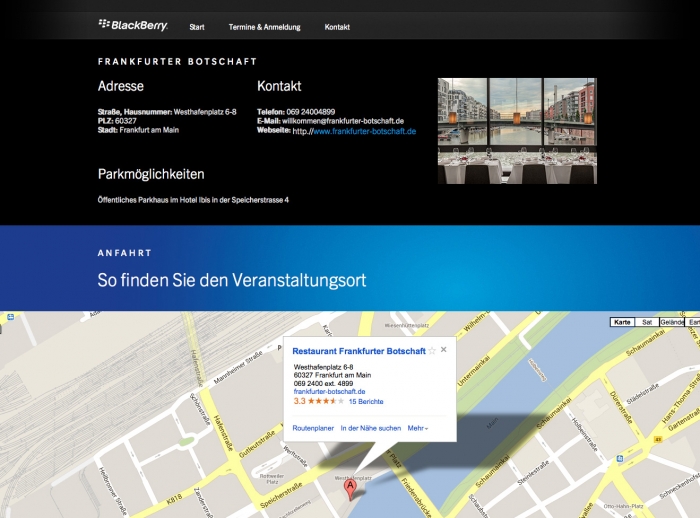Image resolution: width=700 pixels, height=518 pixels.
Task: Click the BlackBerry logo
Action: click(x=133, y=25)
